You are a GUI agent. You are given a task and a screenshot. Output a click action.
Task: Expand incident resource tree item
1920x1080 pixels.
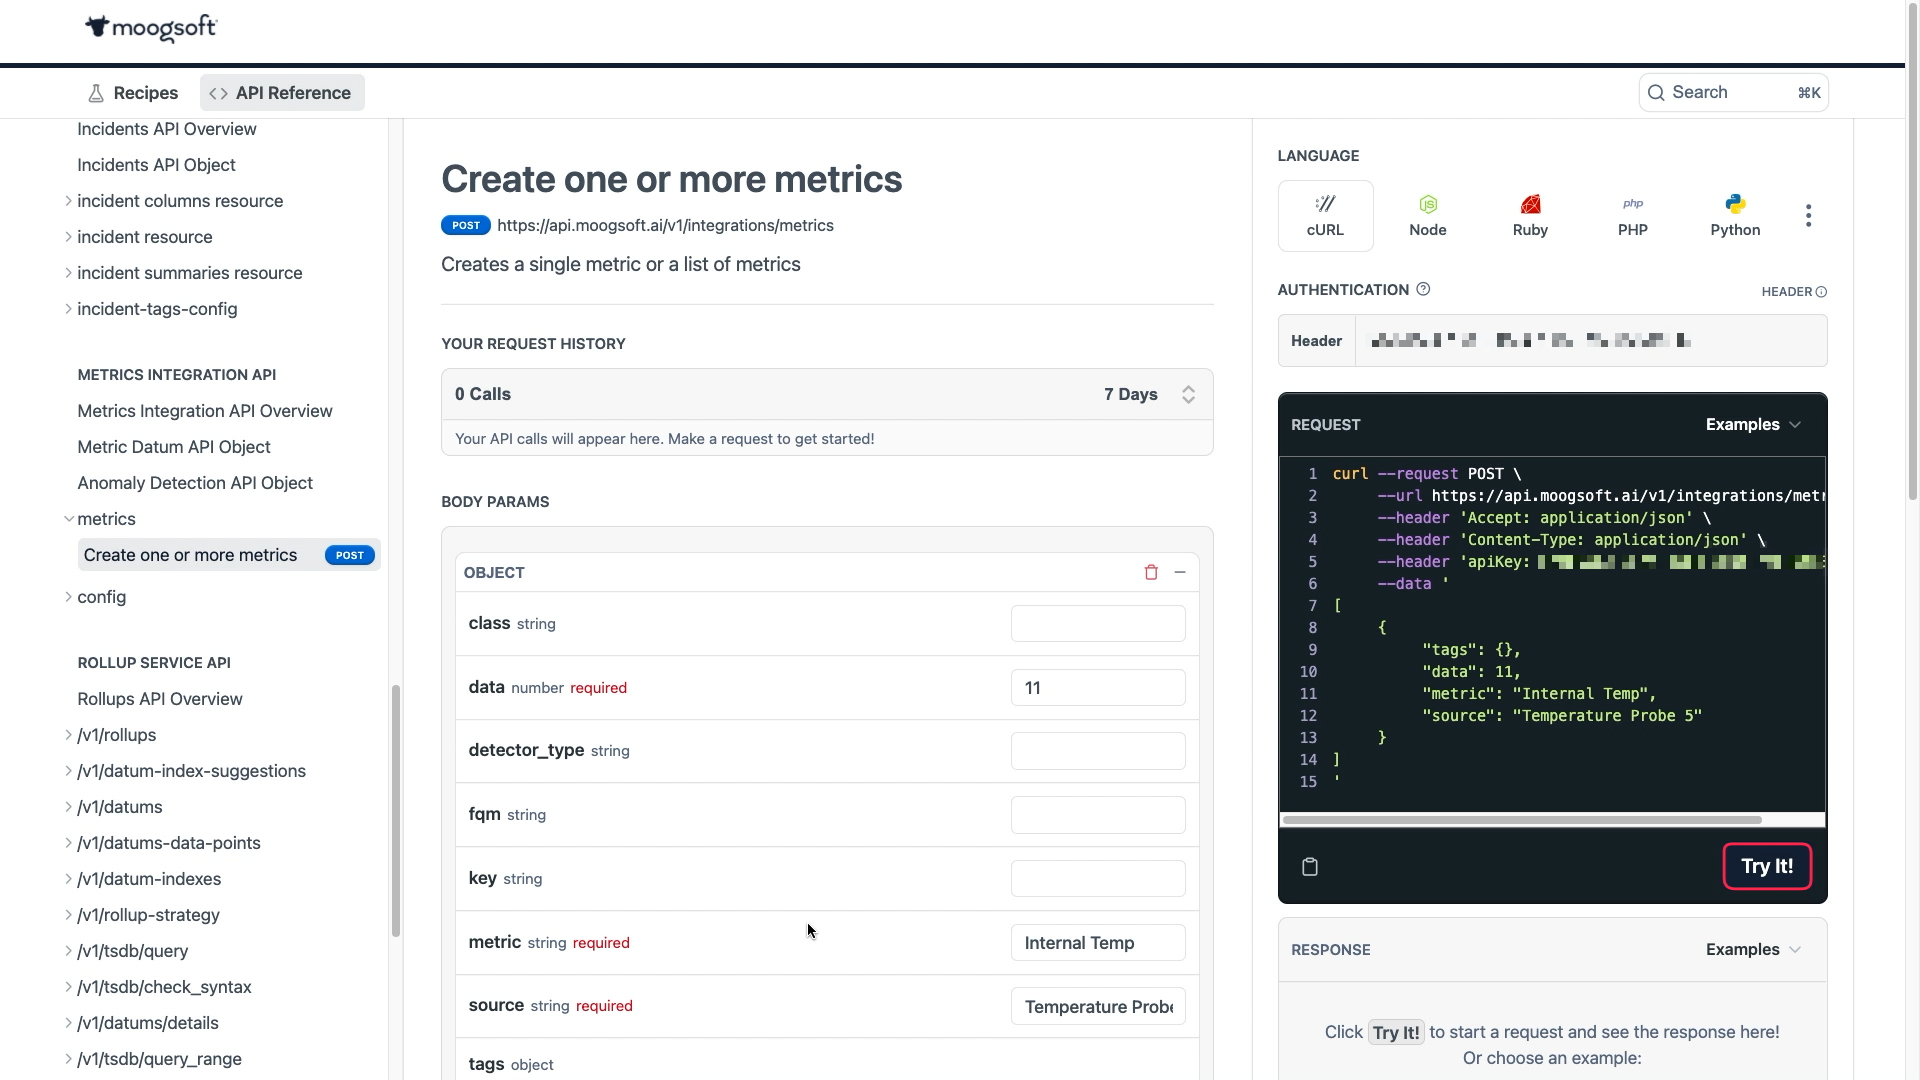click(68, 237)
